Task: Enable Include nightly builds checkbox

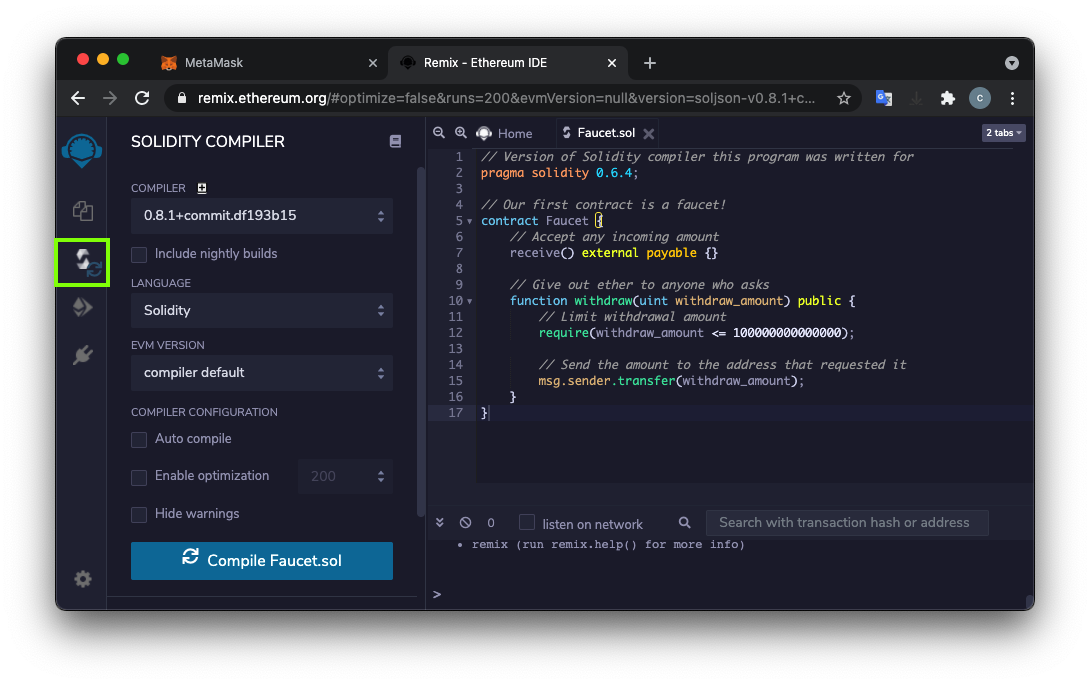Action: coord(139,254)
